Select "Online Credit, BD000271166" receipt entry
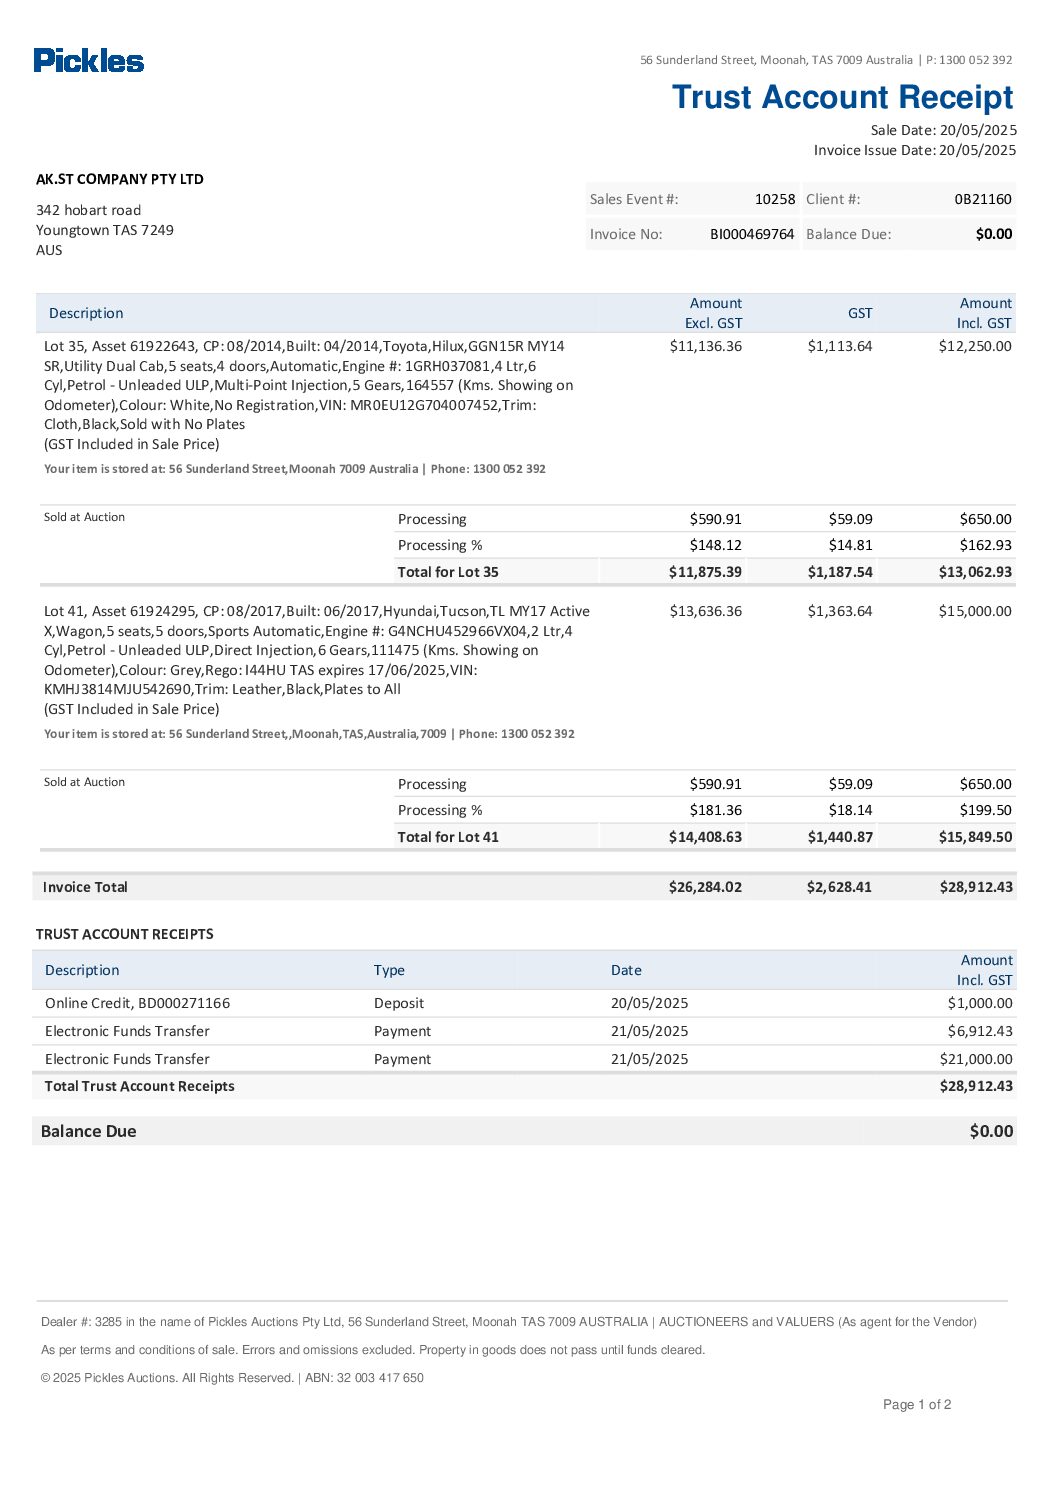1059x1497 pixels. pos(138,1003)
